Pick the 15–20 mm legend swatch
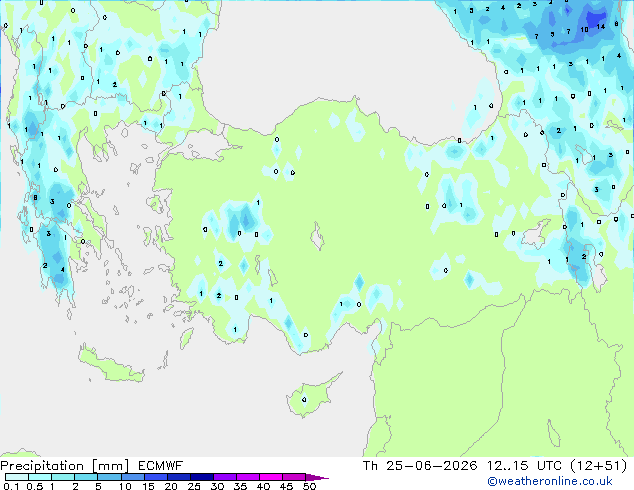This screenshot has width=634, height=490. (155, 477)
